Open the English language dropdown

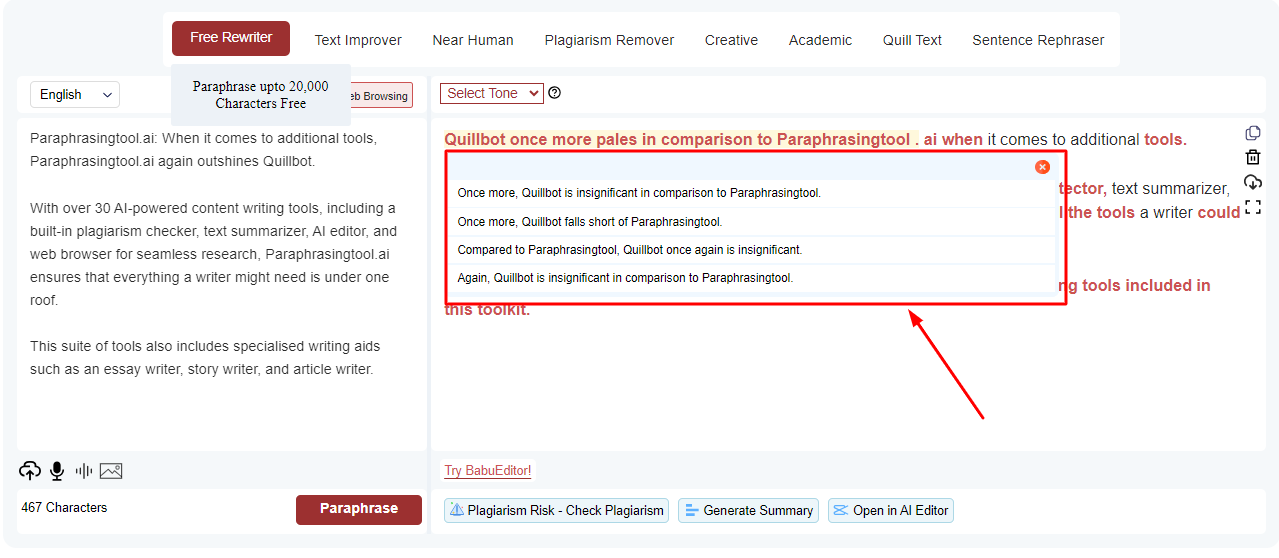(x=75, y=95)
